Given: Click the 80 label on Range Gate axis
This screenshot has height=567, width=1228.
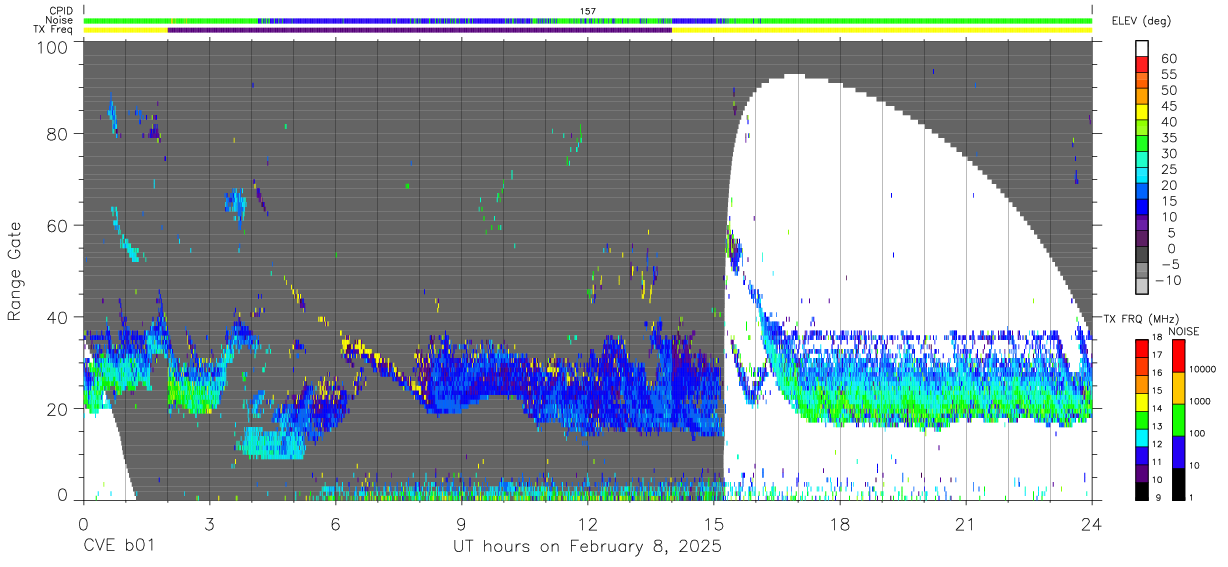Looking at the screenshot, I should 57,134.
